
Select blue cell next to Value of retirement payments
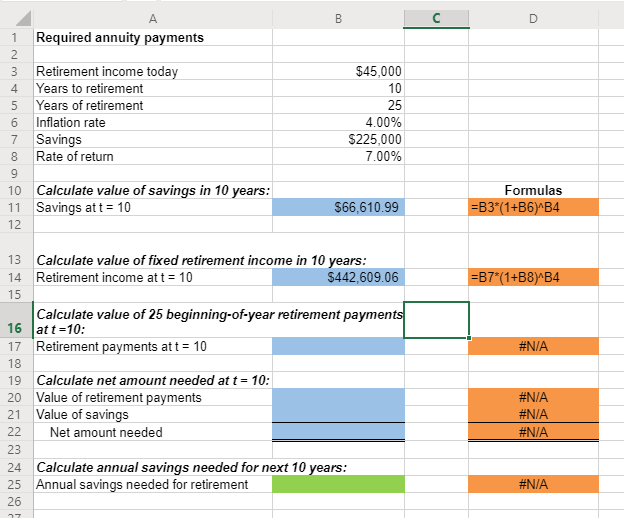click(338, 397)
